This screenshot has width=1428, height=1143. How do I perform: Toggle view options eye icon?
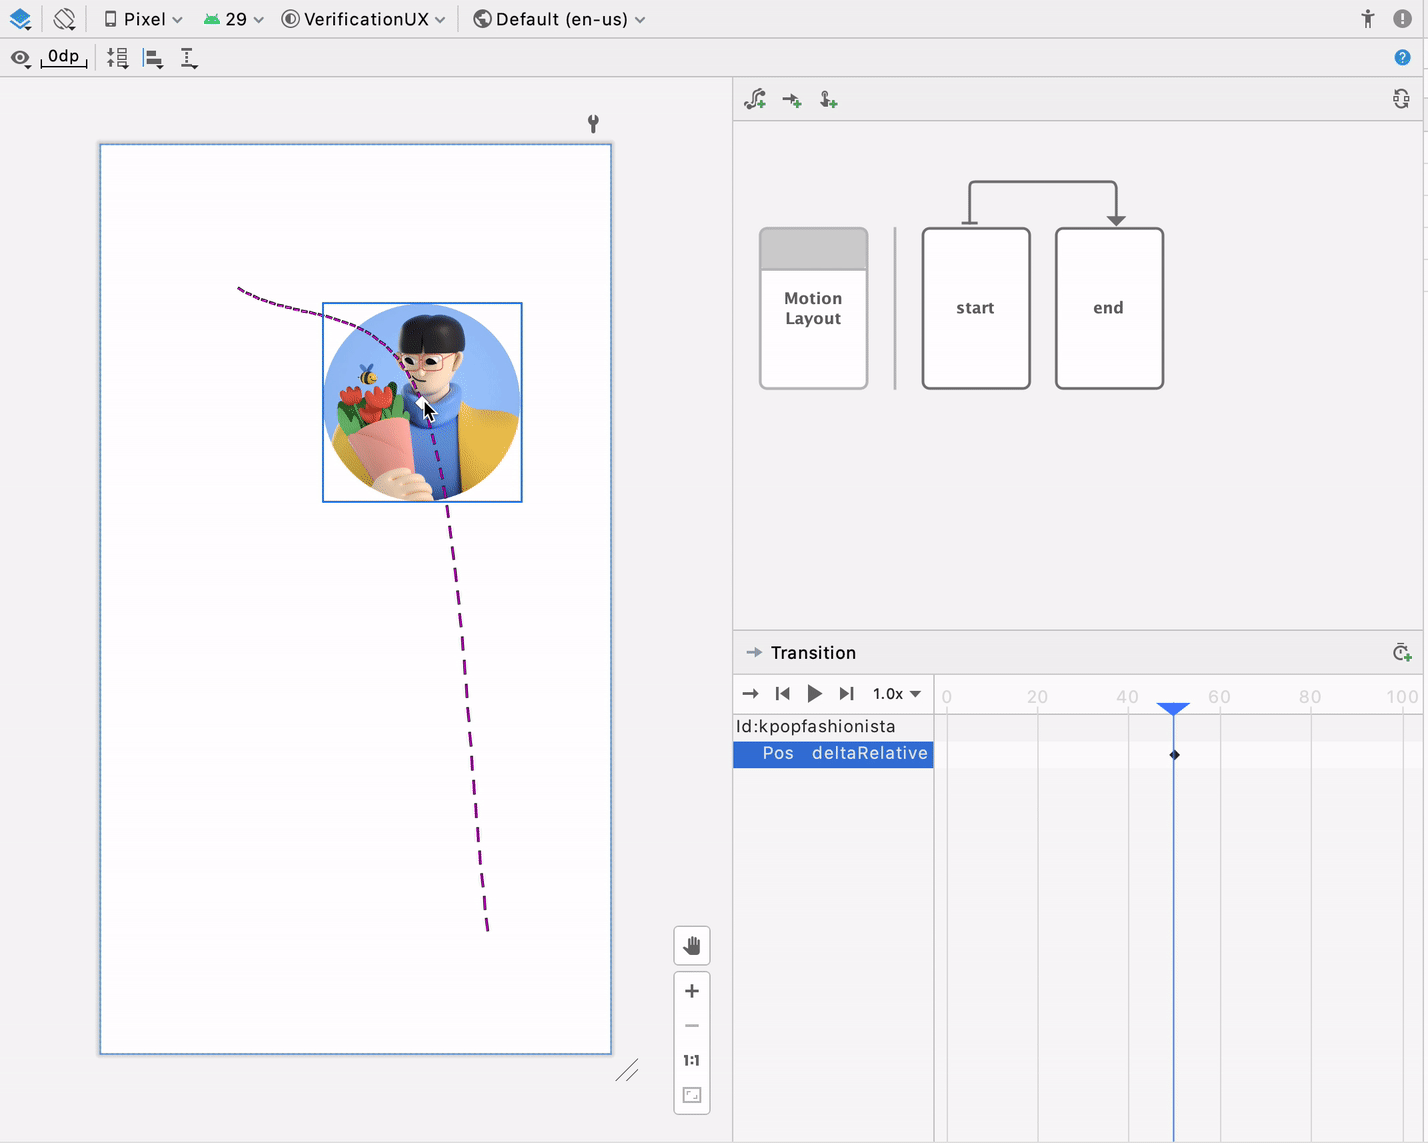[20, 58]
